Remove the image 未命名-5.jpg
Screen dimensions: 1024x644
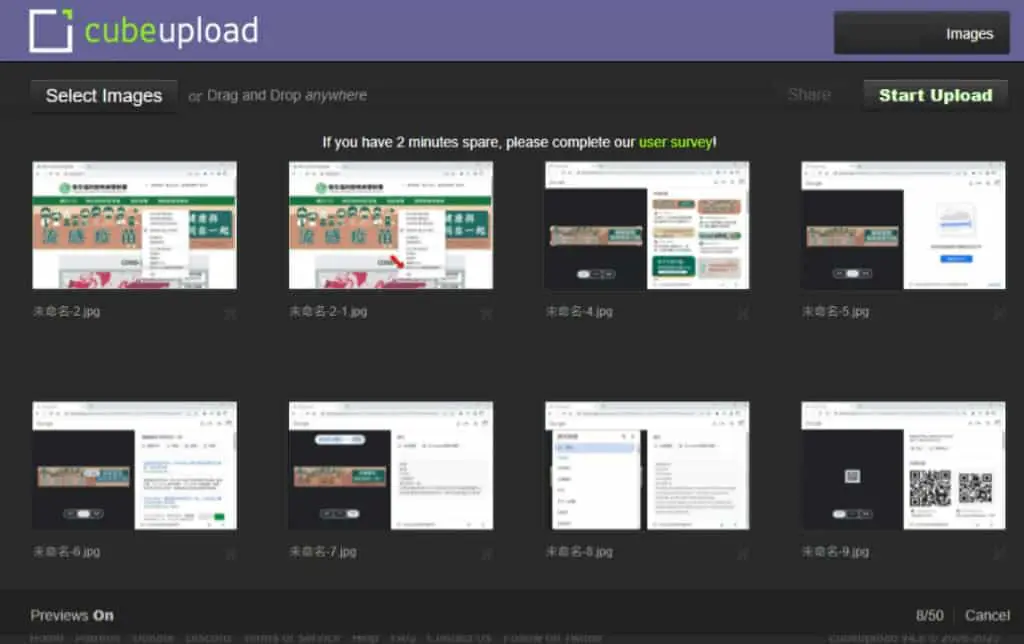(999, 314)
